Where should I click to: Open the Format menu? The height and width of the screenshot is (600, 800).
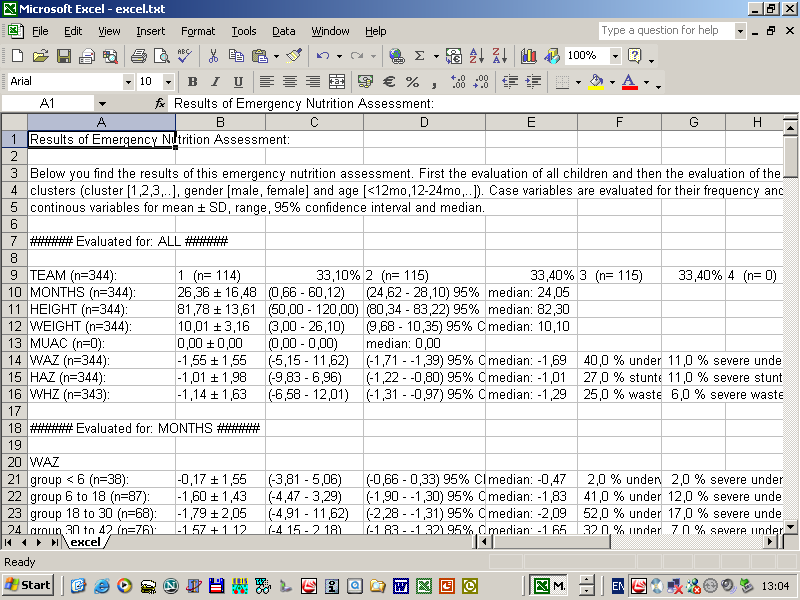tap(197, 31)
